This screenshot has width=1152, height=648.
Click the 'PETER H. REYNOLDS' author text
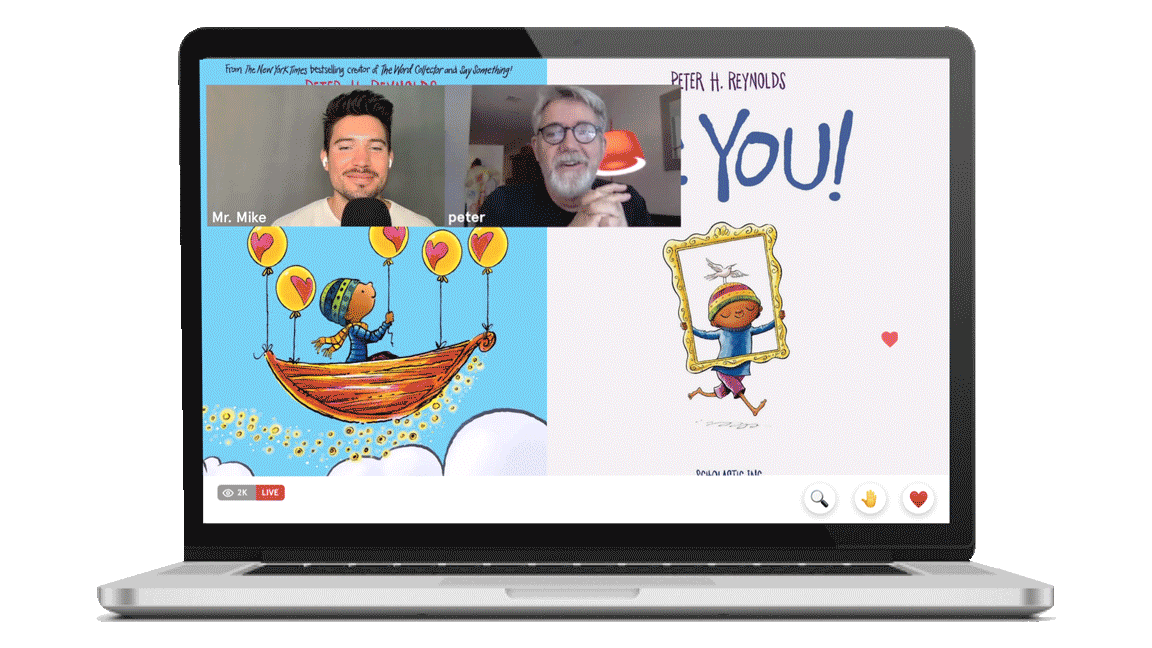(728, 81)
